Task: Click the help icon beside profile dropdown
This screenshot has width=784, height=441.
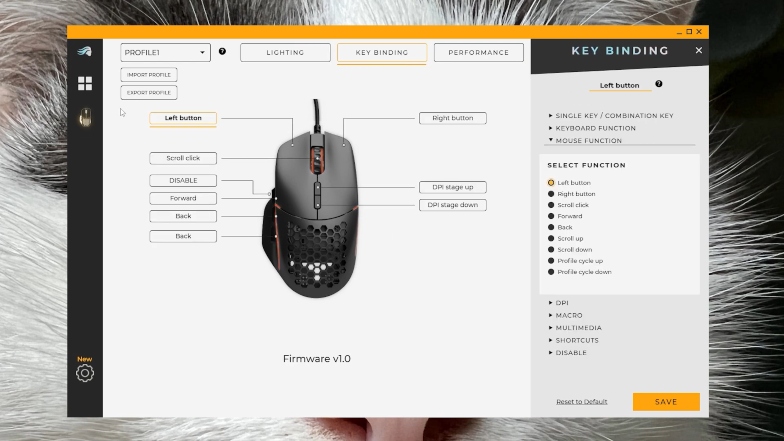Action: point(222,52)
